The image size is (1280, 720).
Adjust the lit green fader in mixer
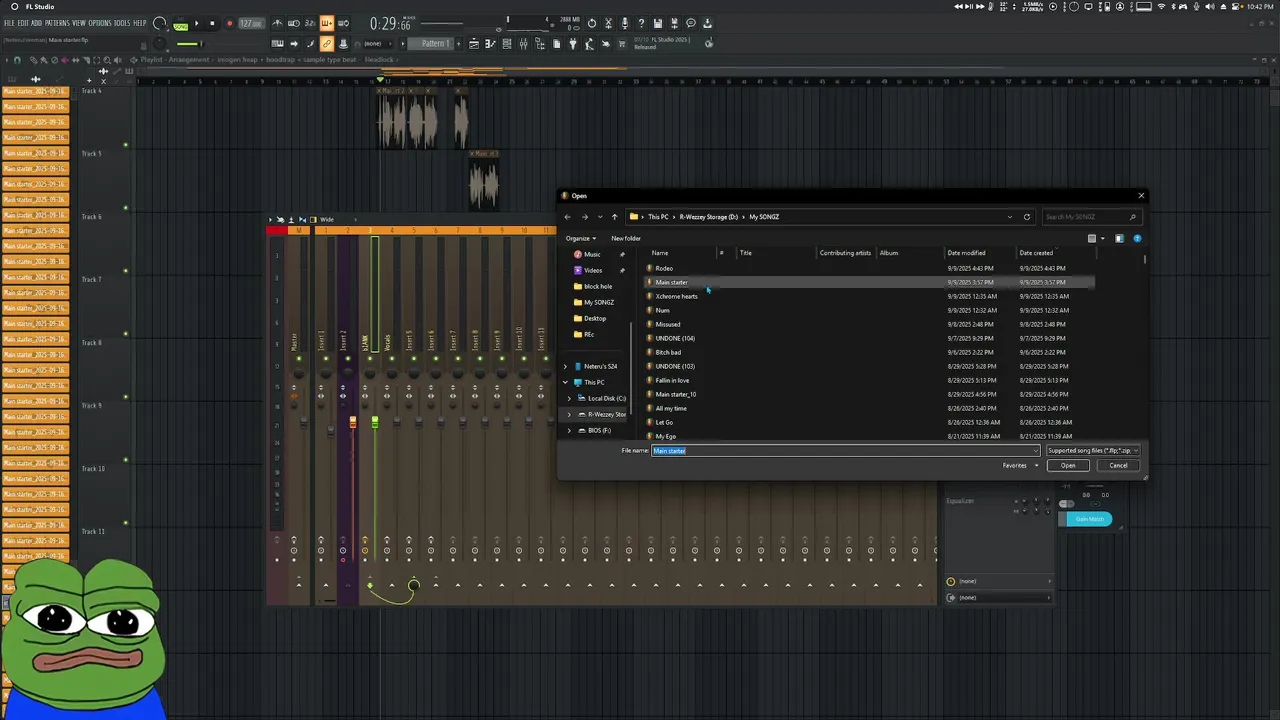[x=374, y=424]
